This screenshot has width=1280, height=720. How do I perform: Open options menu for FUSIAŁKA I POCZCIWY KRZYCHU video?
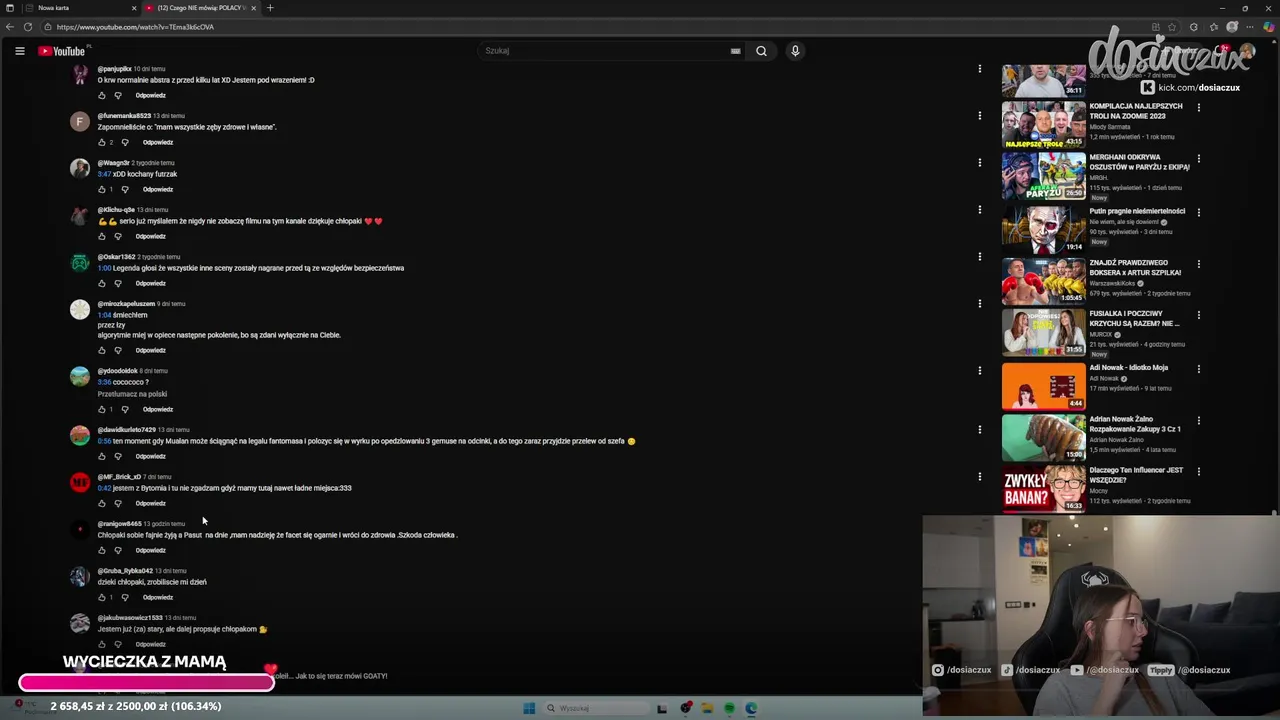pyautogui.click(x=1198, y=315)
